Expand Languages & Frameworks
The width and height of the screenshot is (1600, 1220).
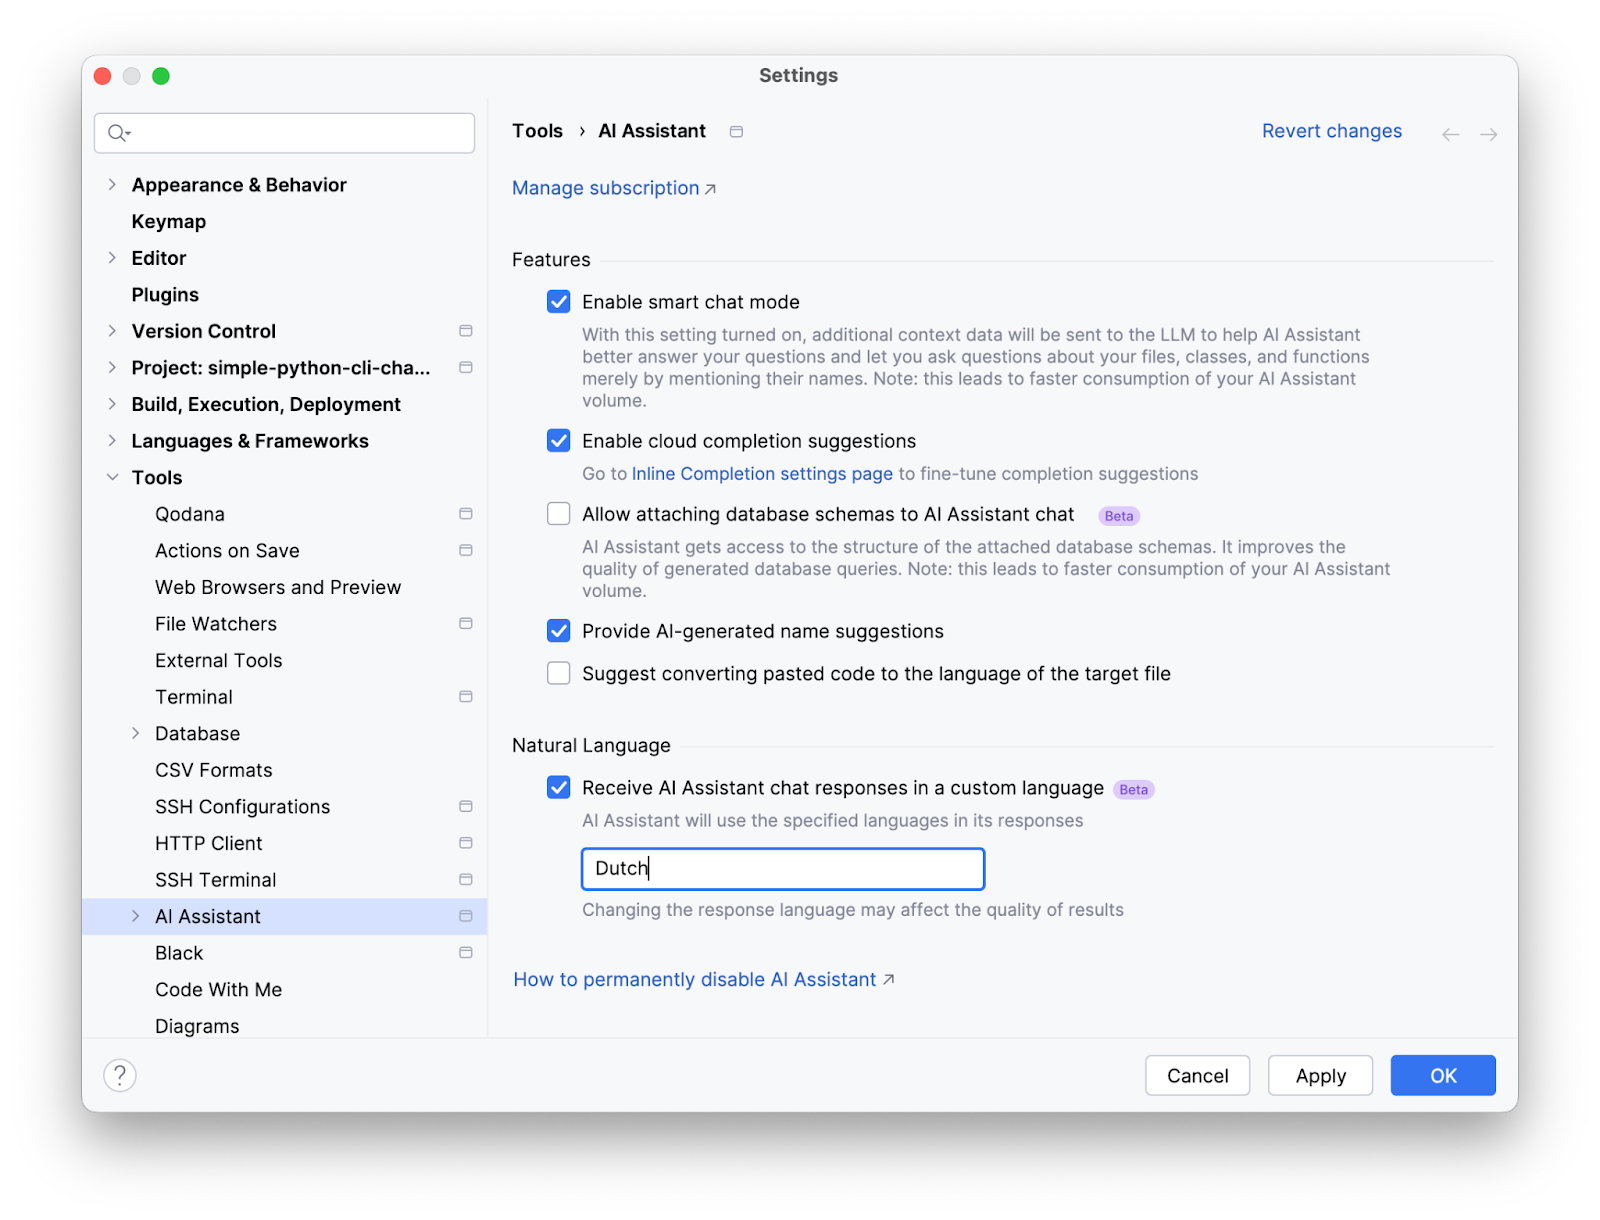pos(112,441)
